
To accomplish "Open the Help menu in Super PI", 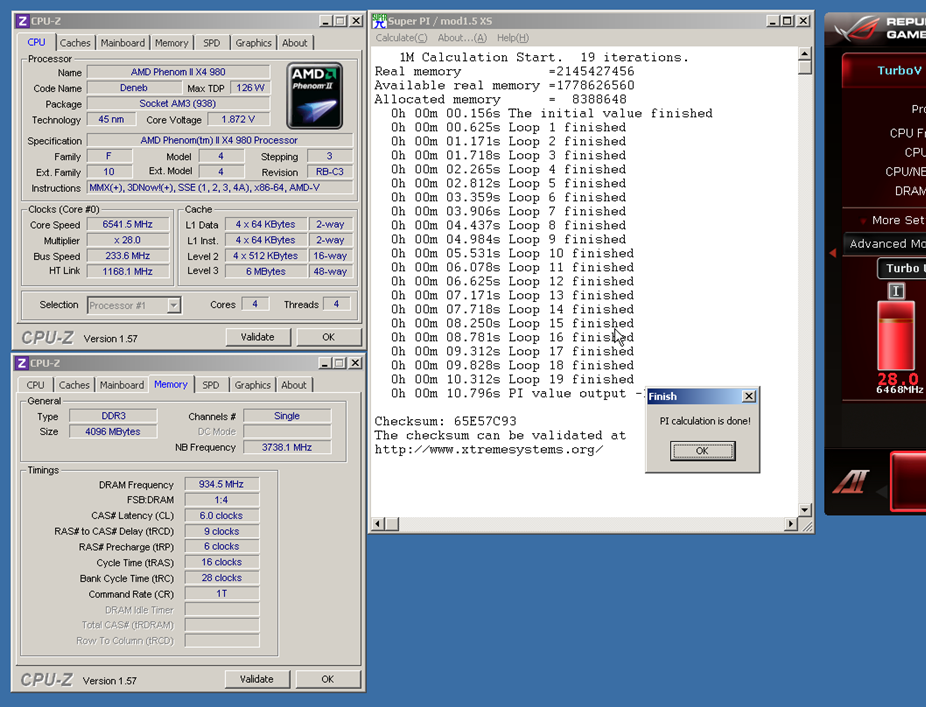I will pos(513,38).
